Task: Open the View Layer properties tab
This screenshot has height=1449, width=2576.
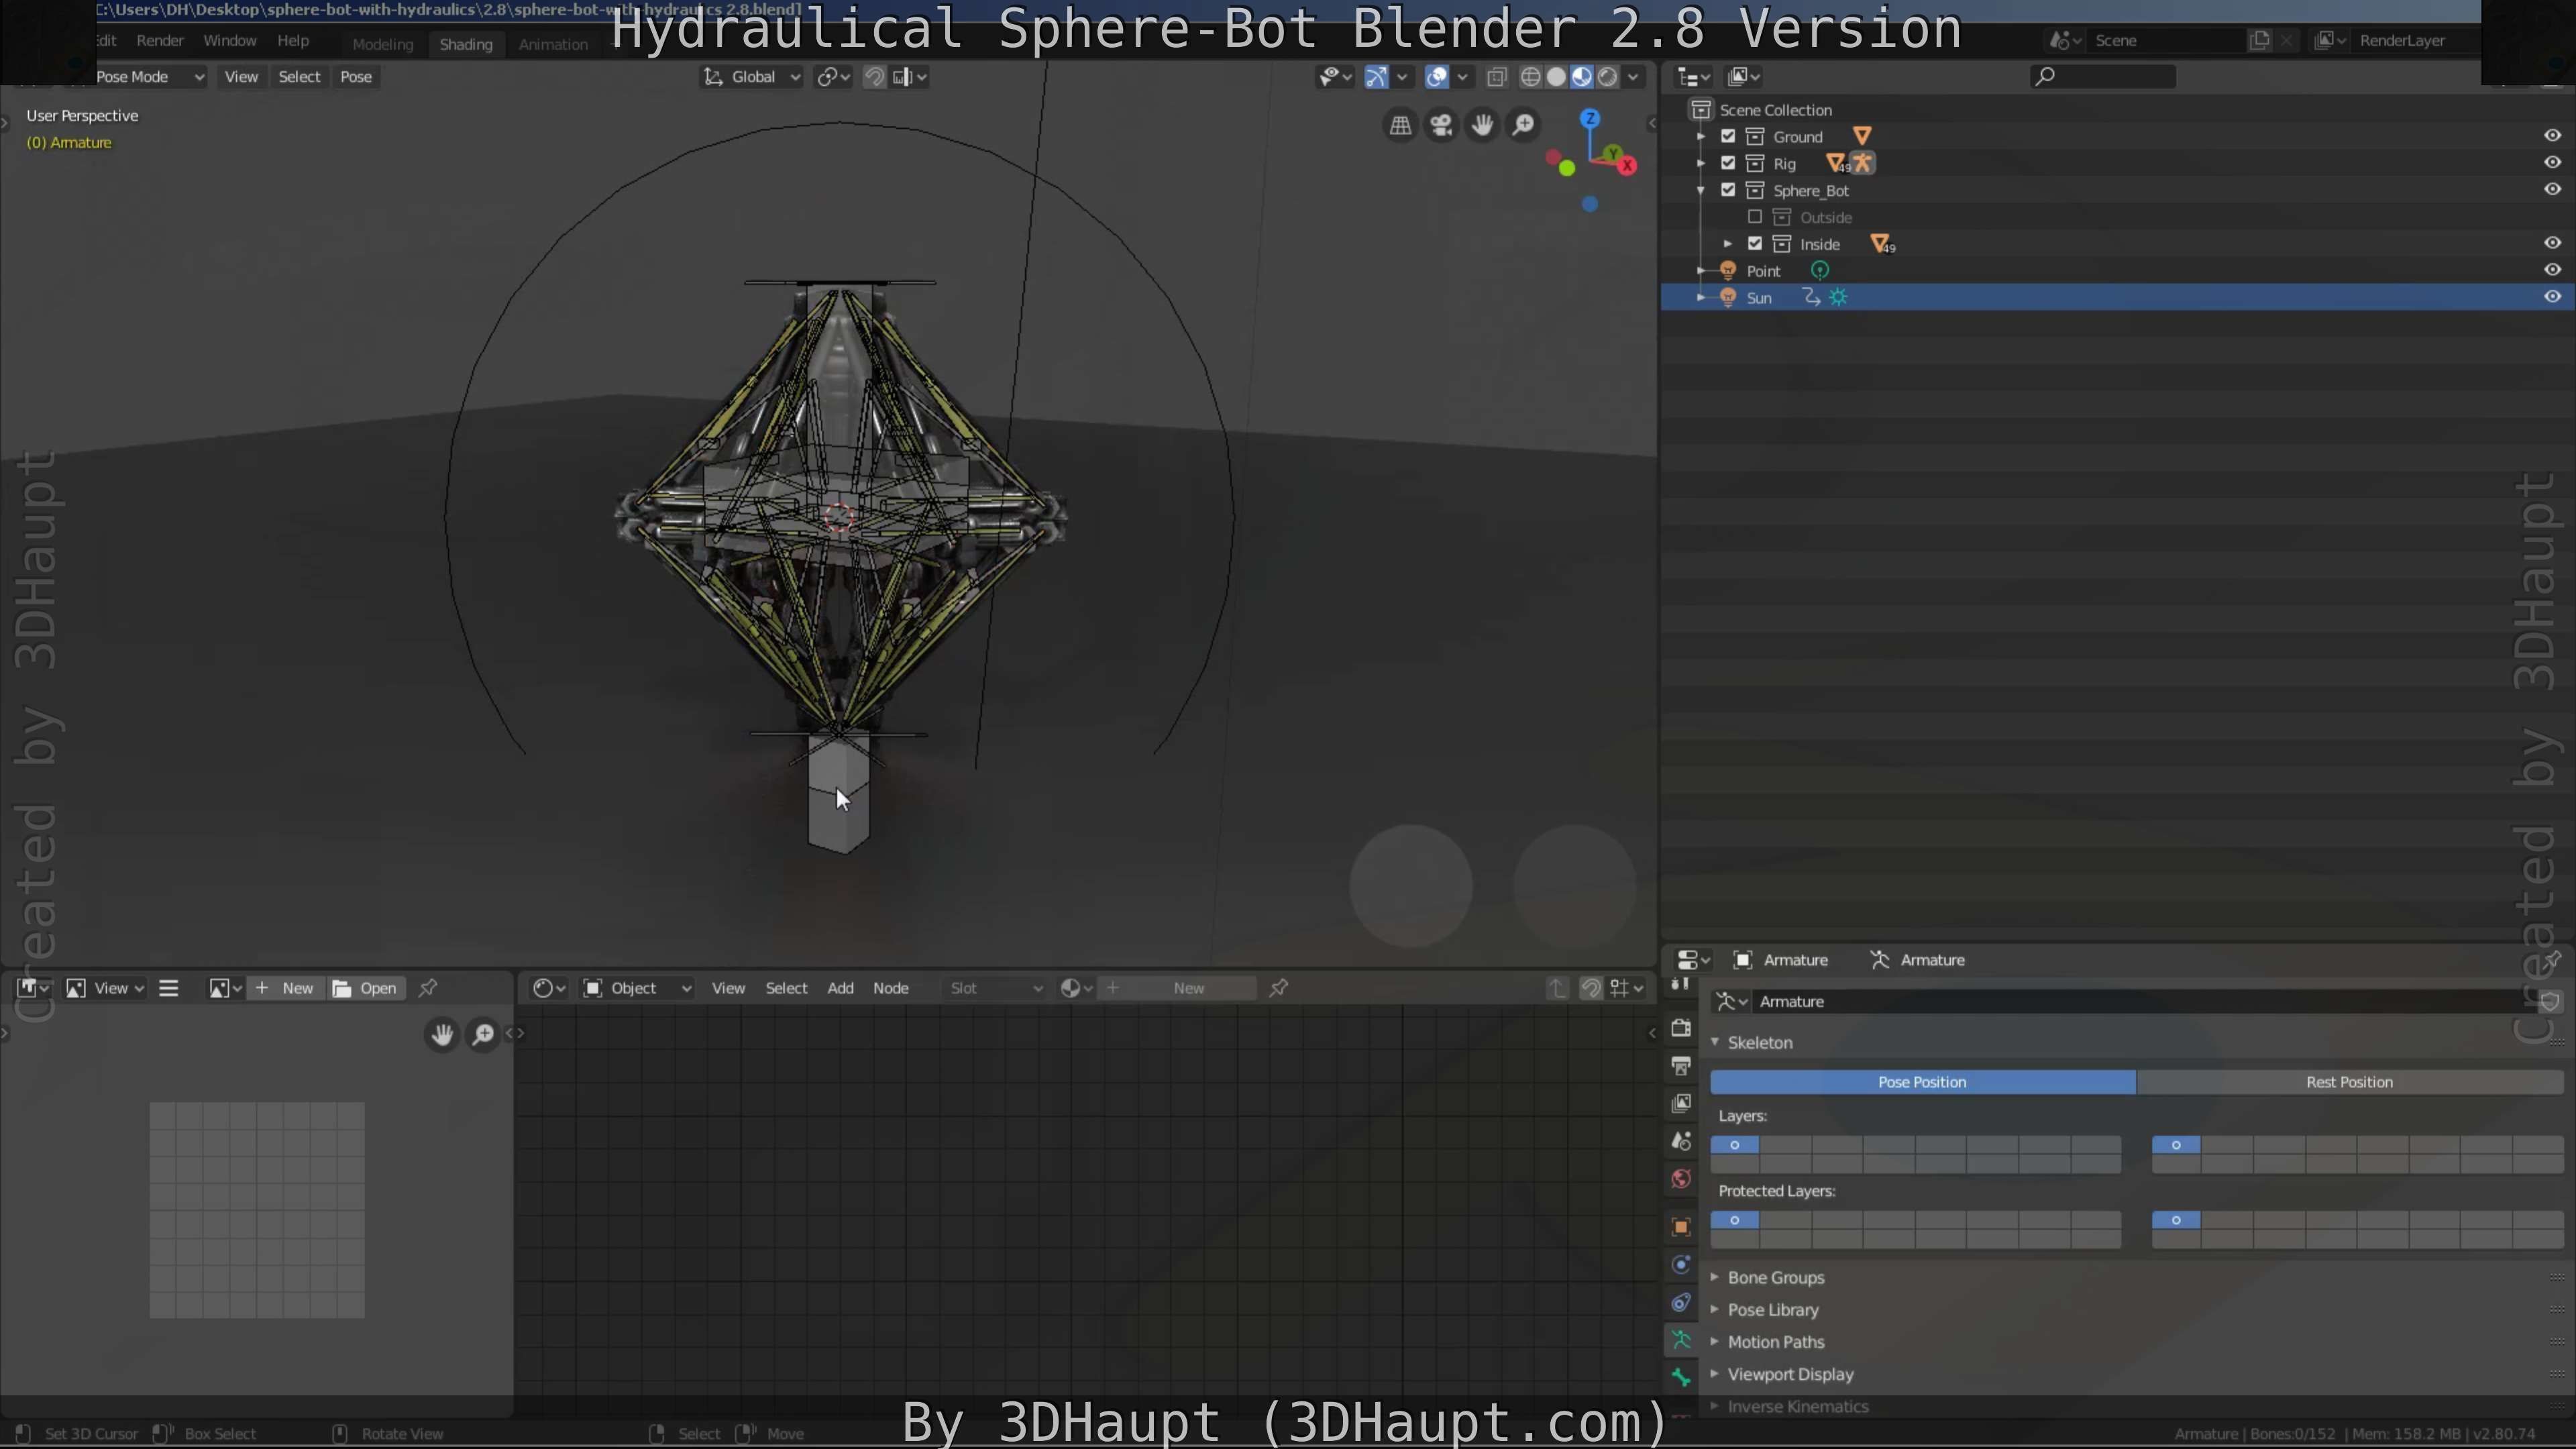Action: click(x=1681, y=1103)
